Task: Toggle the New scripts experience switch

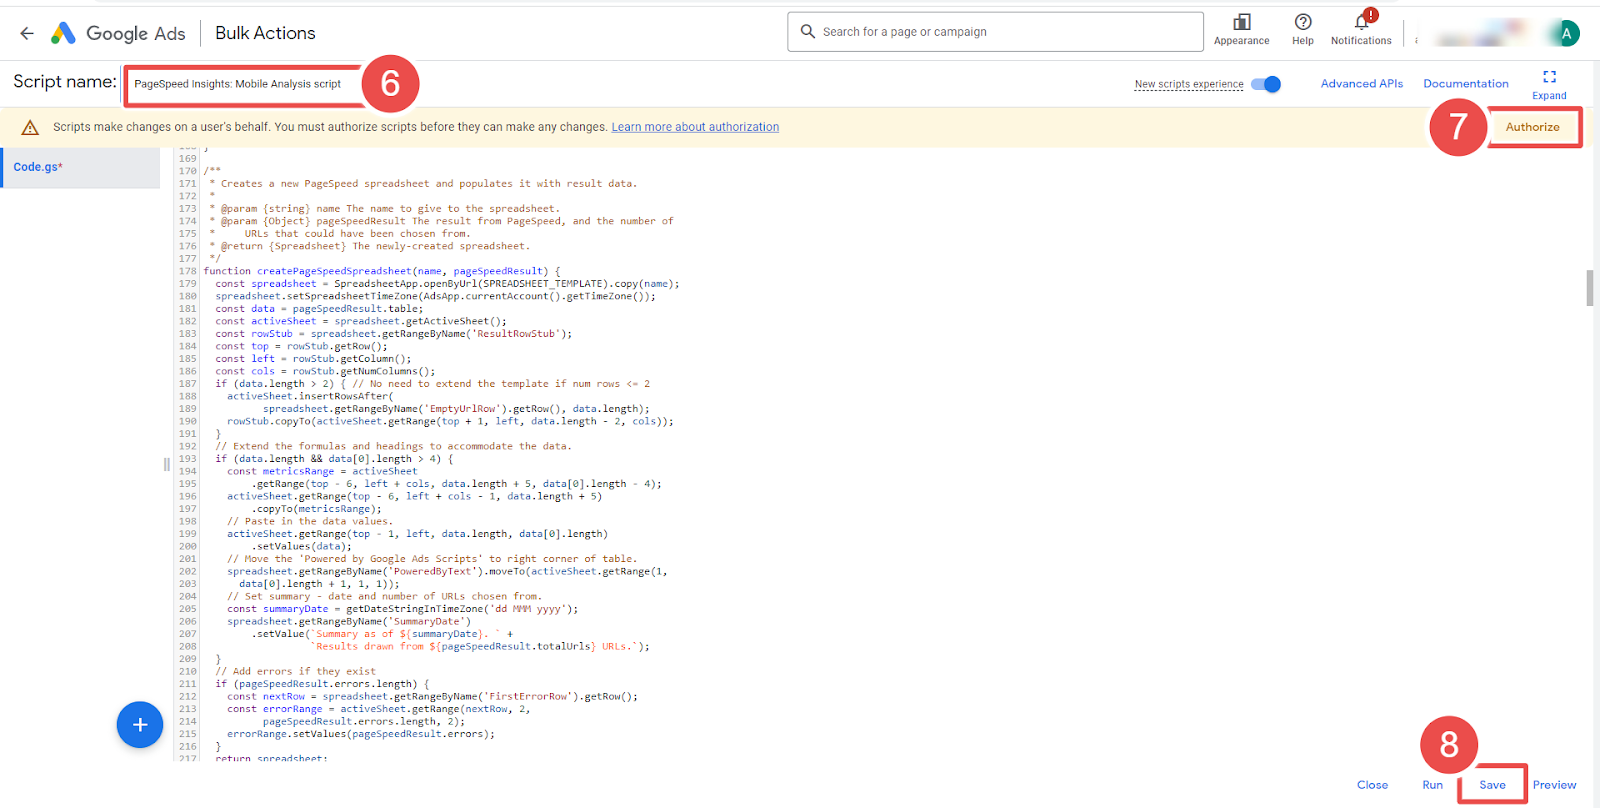Action: [1266, 84]
